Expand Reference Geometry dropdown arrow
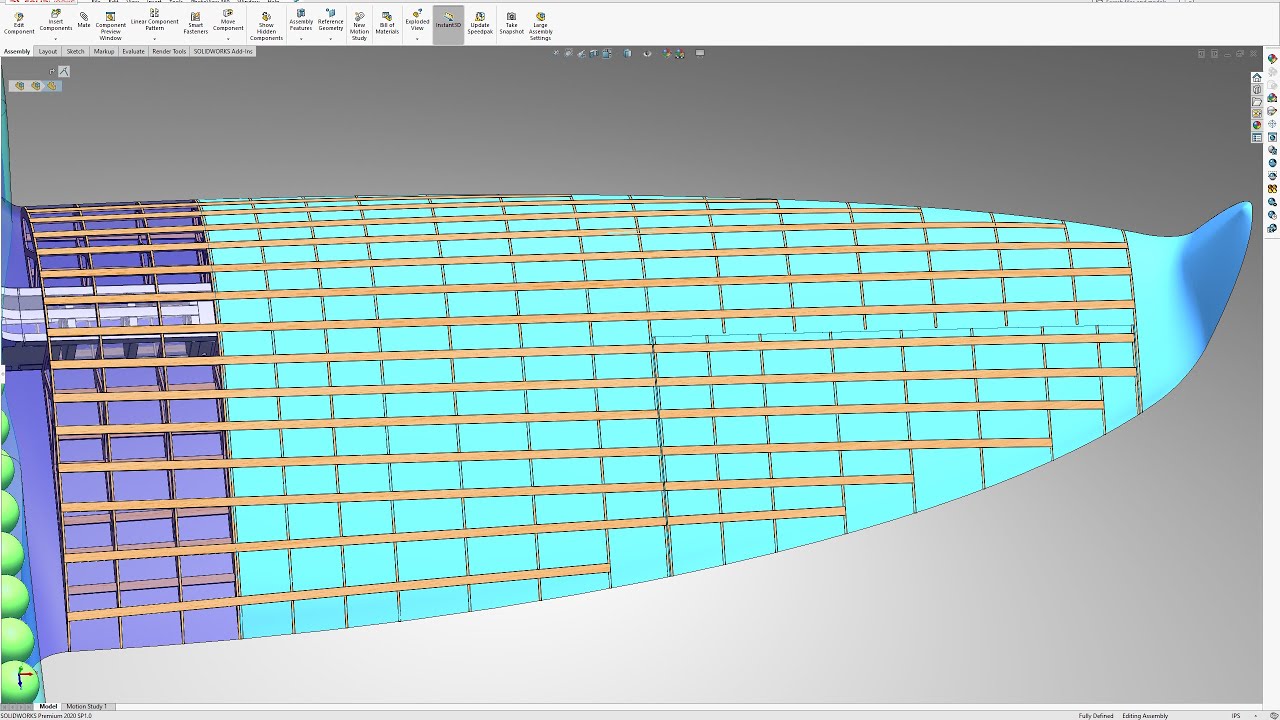The width and height of the screenshot is (1280, 720). 331,39
